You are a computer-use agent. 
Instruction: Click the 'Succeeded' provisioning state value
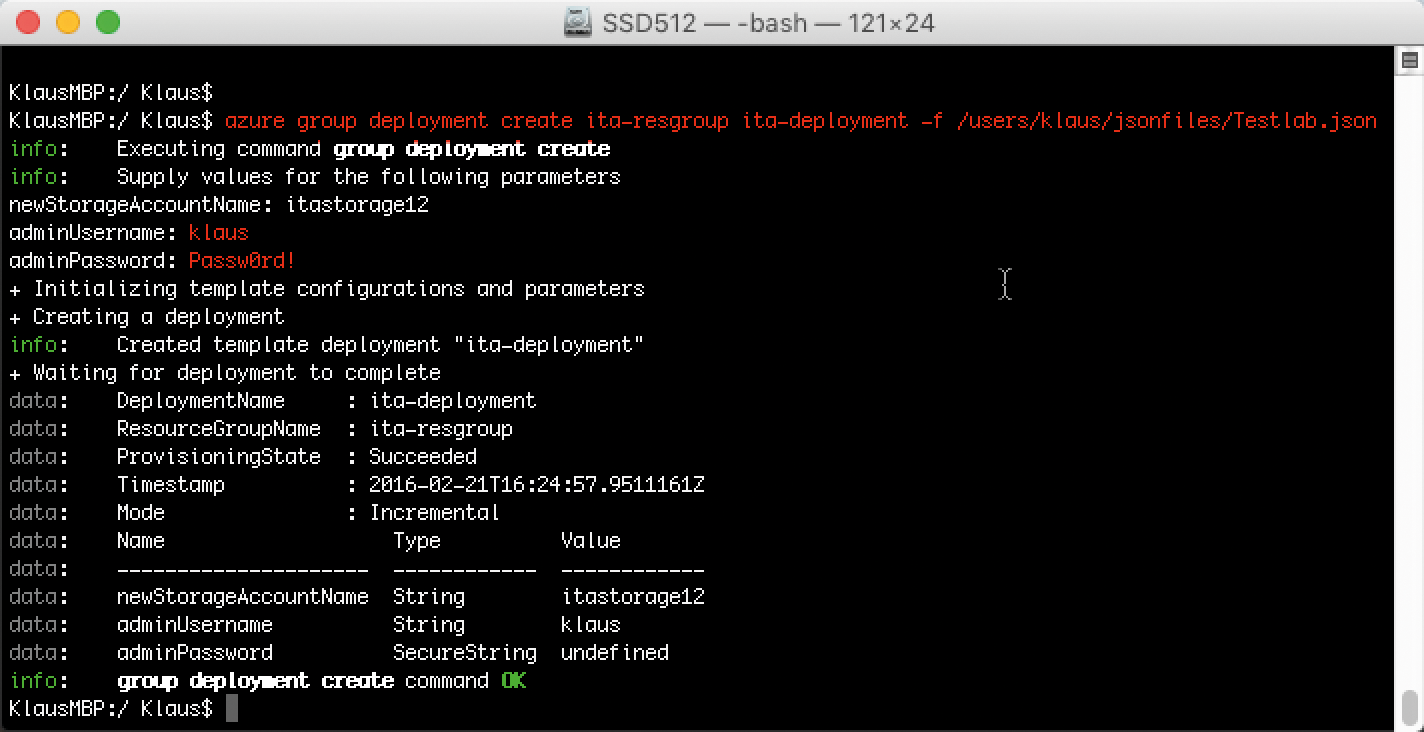point(423,457)
